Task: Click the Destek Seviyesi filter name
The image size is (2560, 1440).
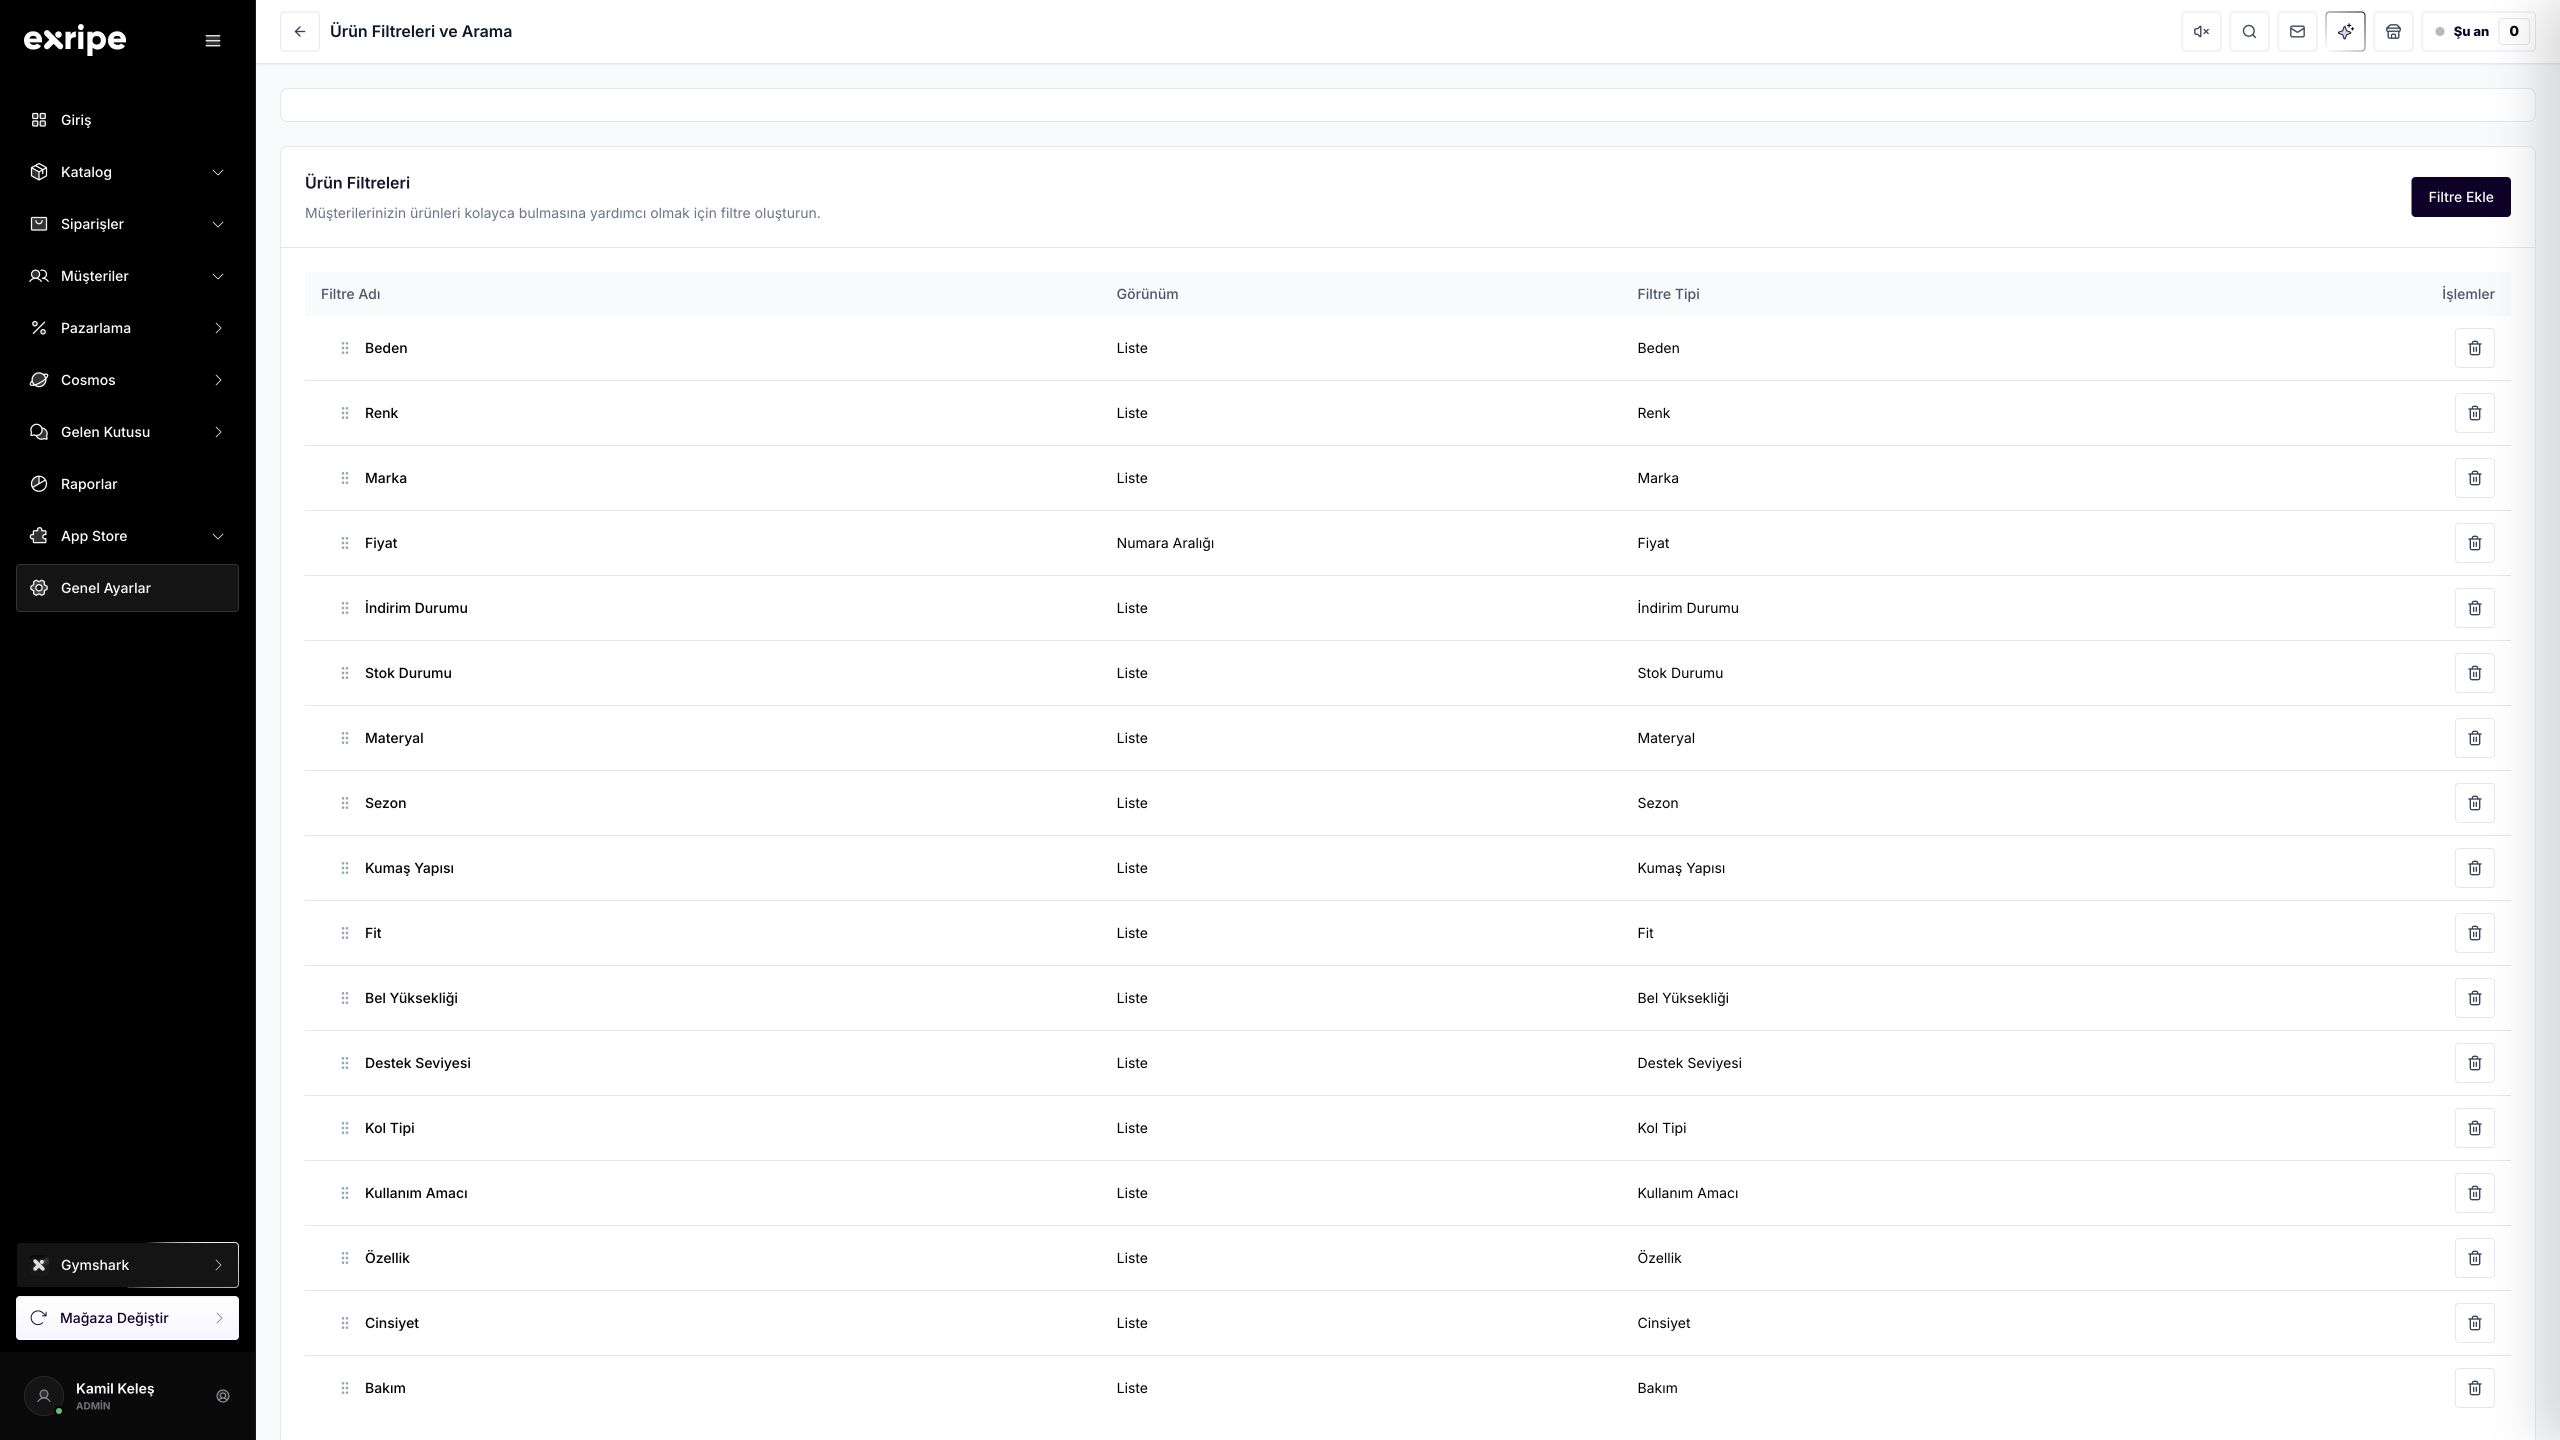Action: coord(417,1063)
